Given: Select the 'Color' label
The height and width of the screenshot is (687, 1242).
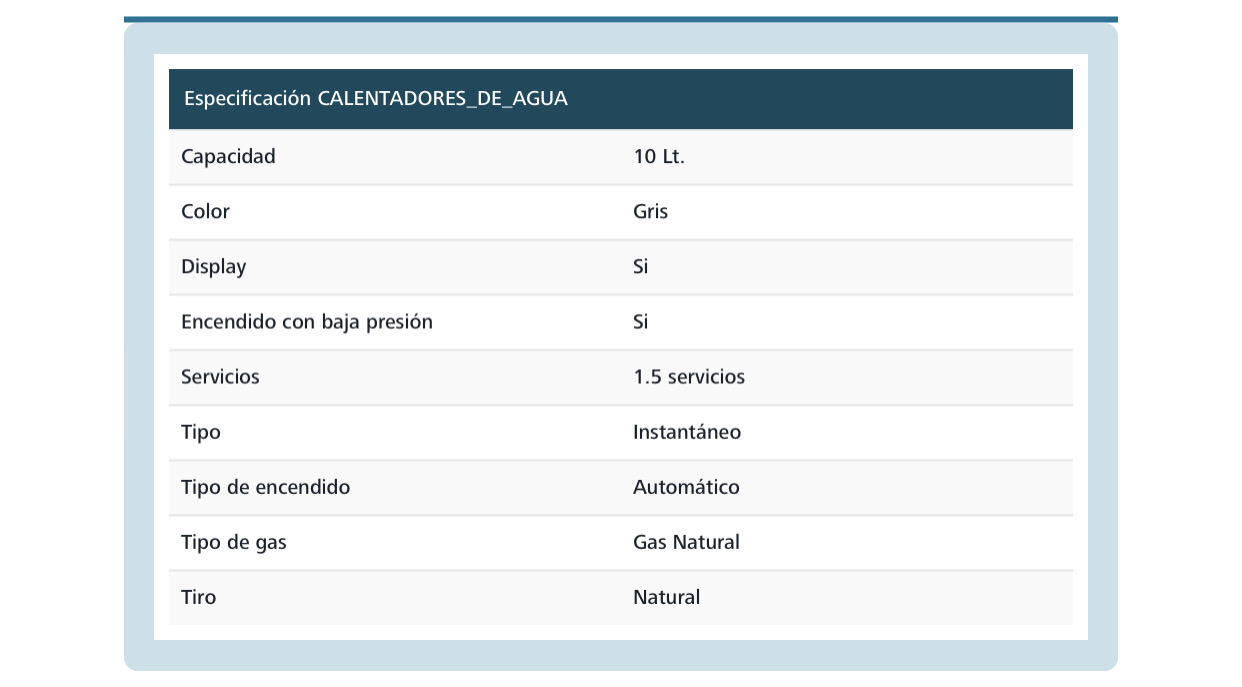Looking at the screenshot, I should tap(205, 211).
